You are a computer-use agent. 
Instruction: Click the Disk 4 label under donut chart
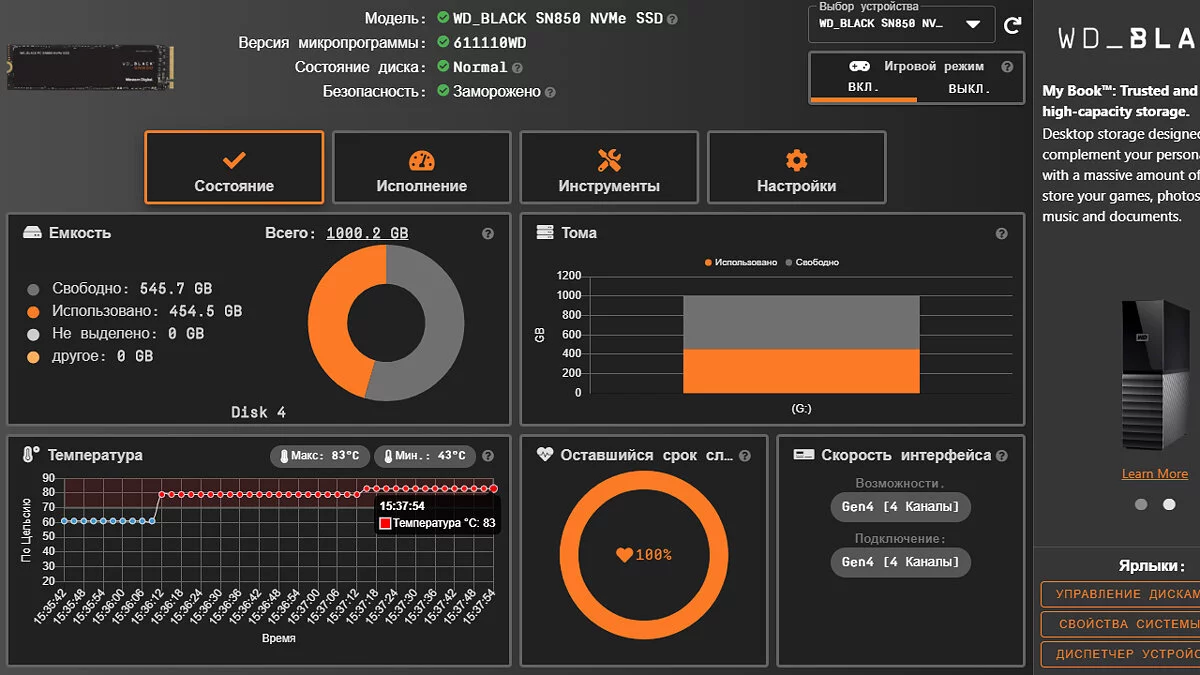[x=258, y=412]
